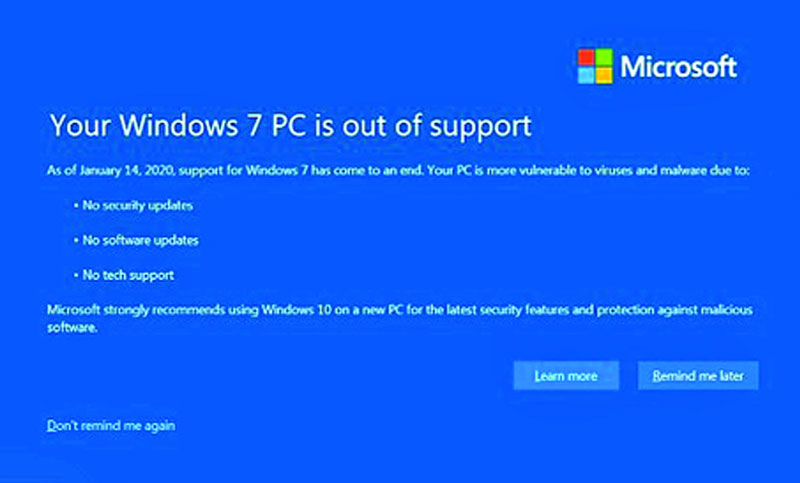Open the Learn more button

coord(566,375)
